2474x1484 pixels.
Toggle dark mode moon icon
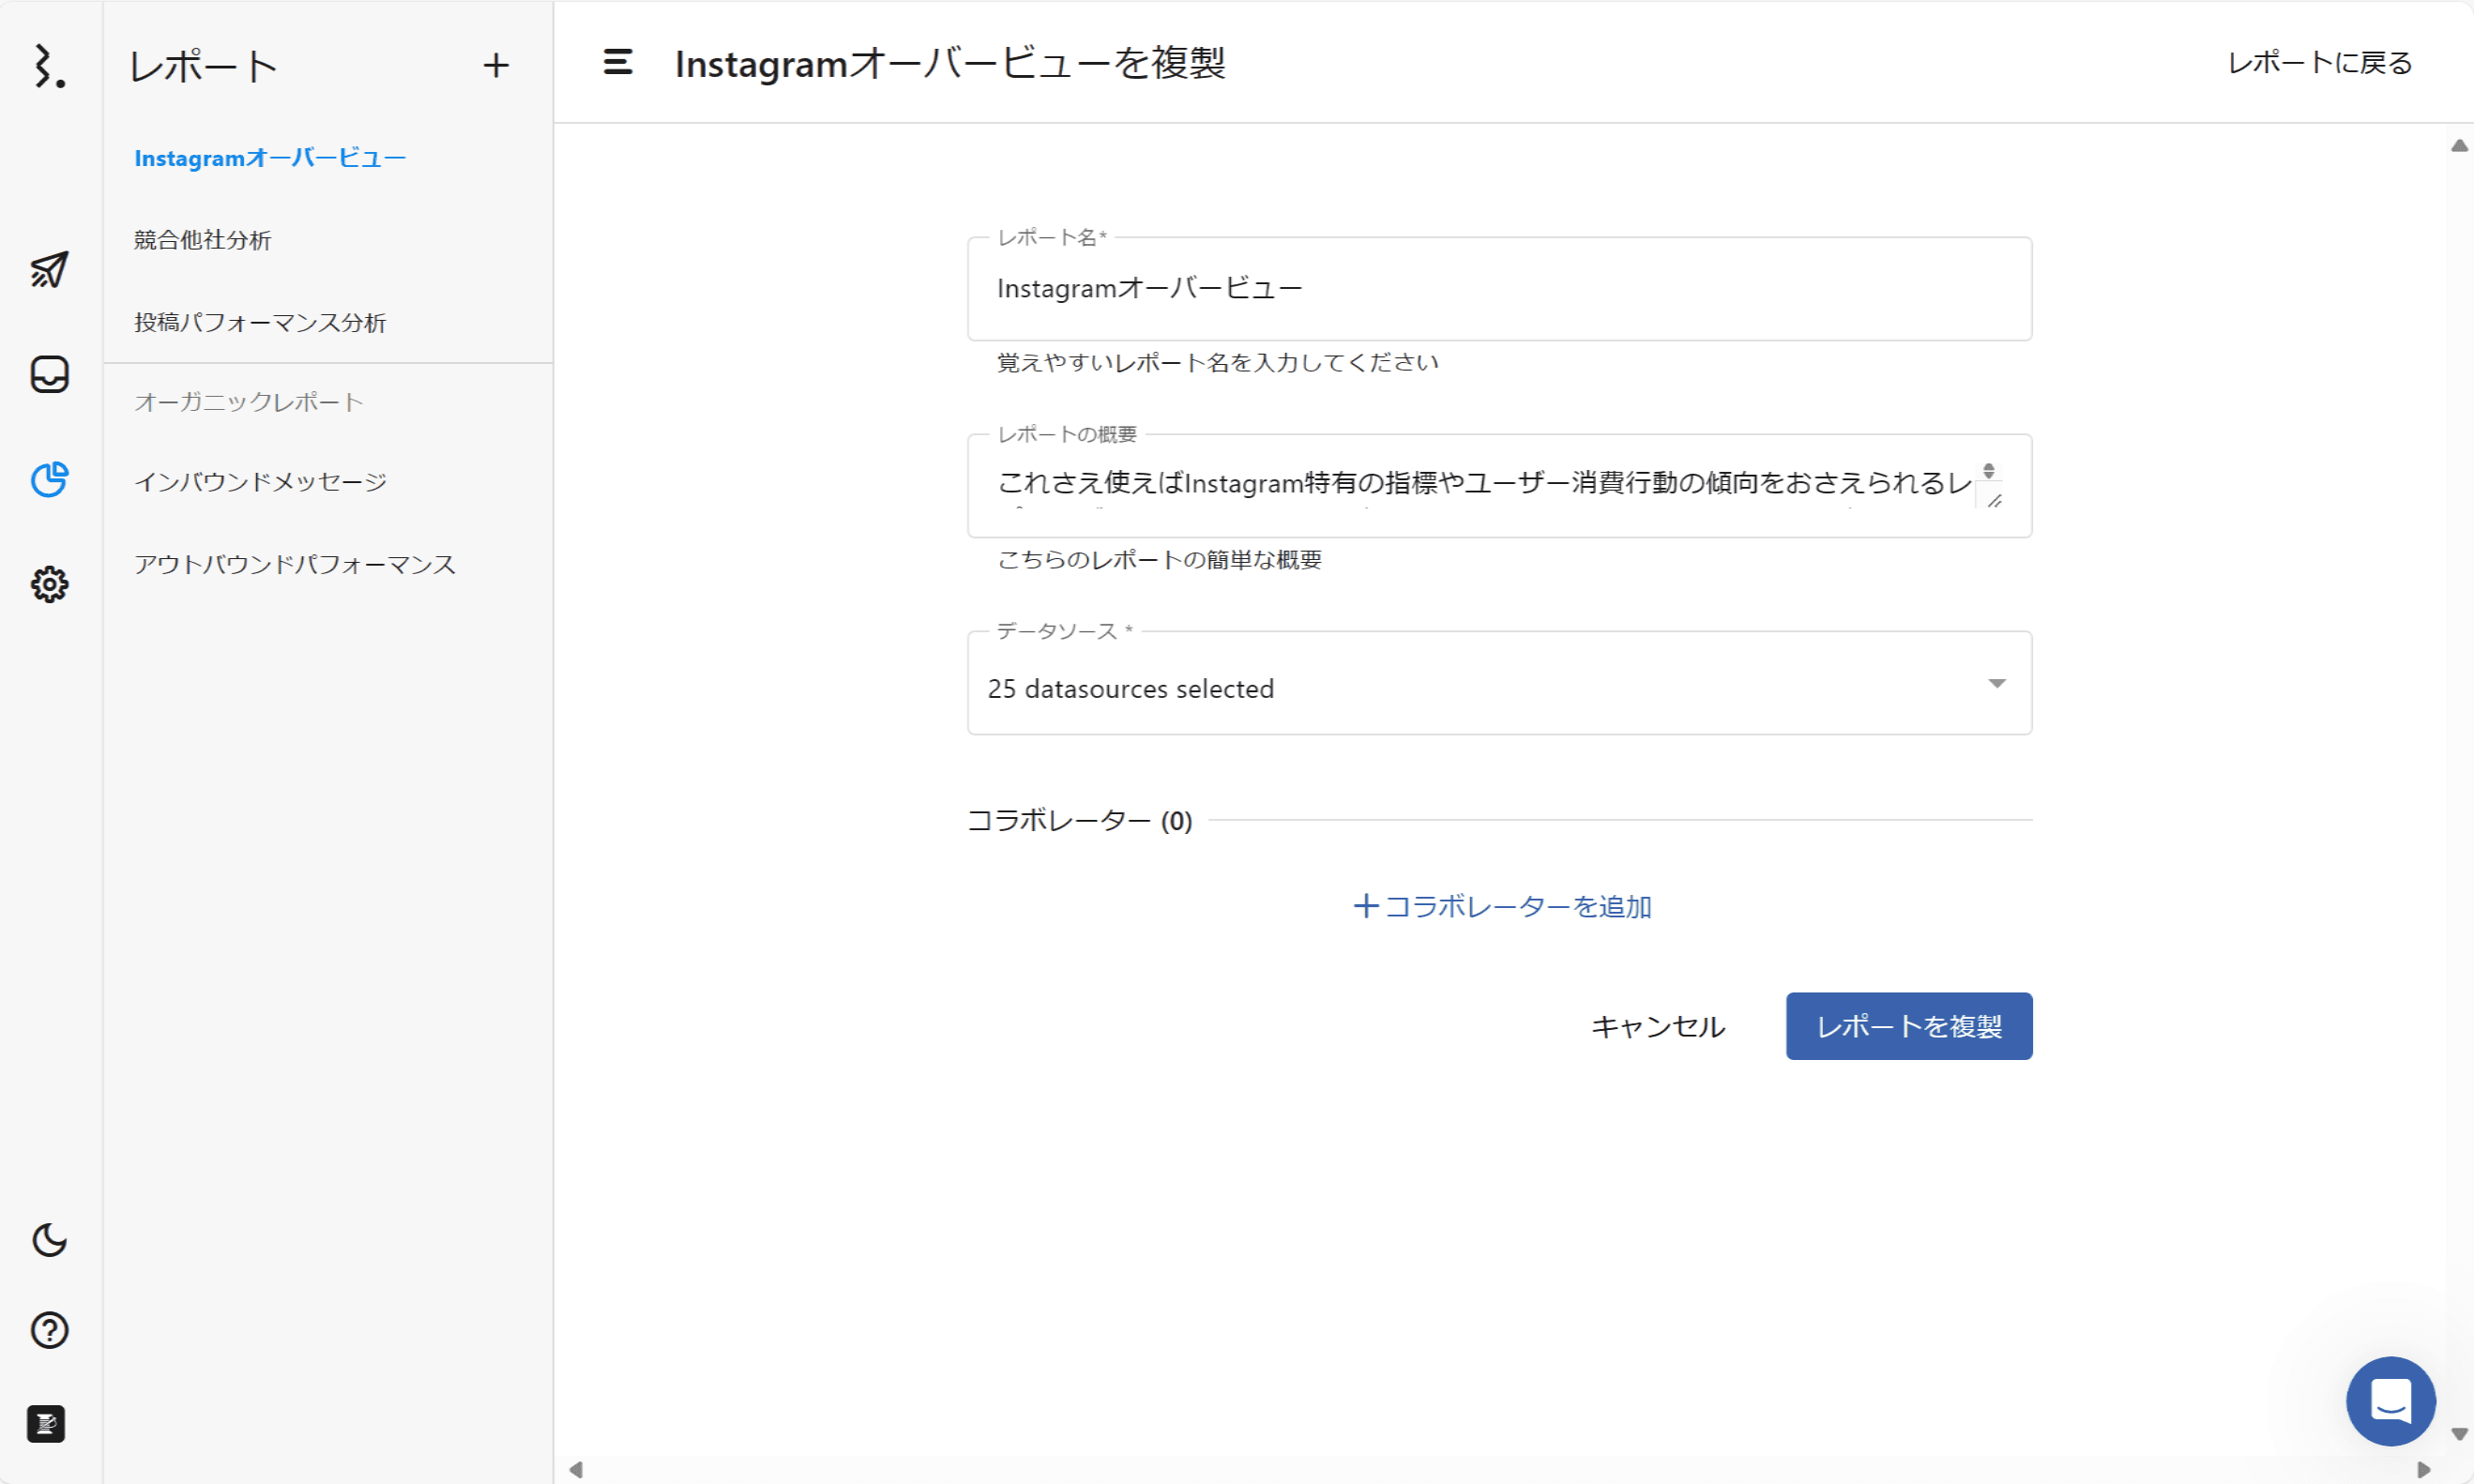pyautogui.click(x=49, y=1240)
